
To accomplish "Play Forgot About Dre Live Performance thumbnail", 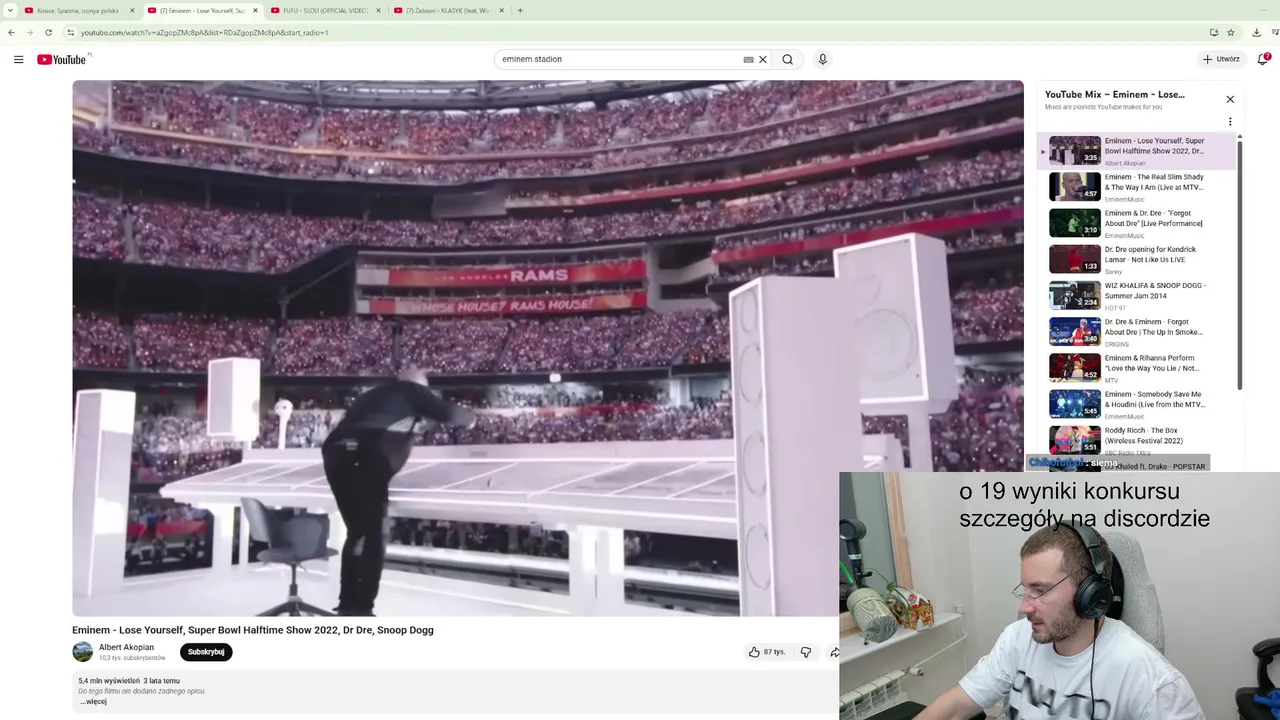I will coord(1075,223).
